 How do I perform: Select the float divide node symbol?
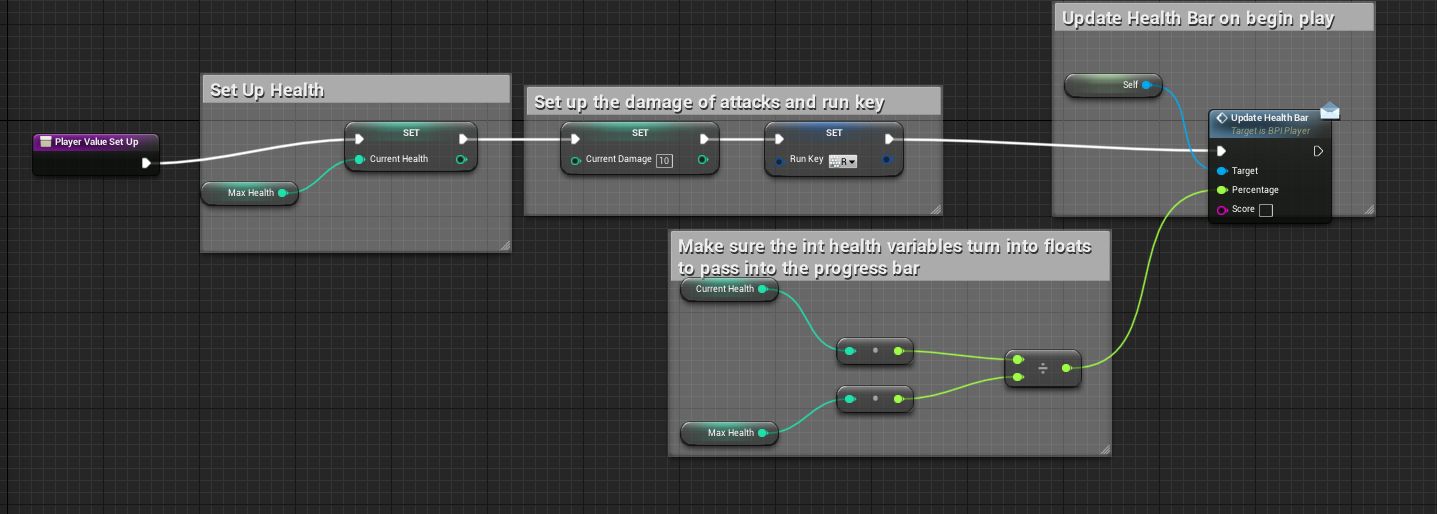tap(1043, 369)
